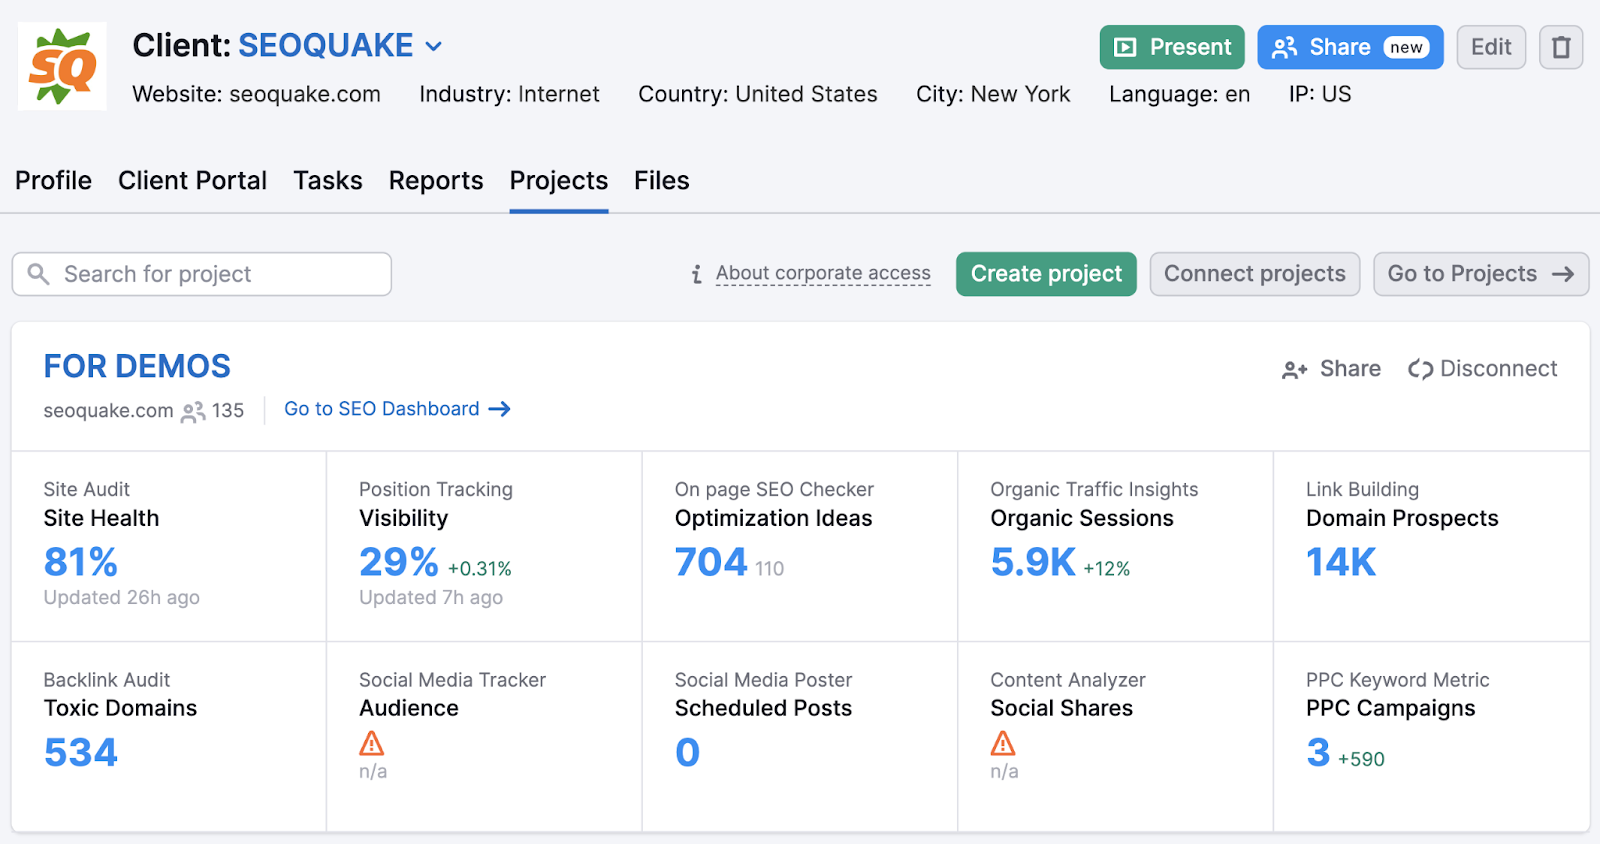The image size is (1600, 844).
Task: Click the Site Audit card label
Action: [x=86, y=489]
